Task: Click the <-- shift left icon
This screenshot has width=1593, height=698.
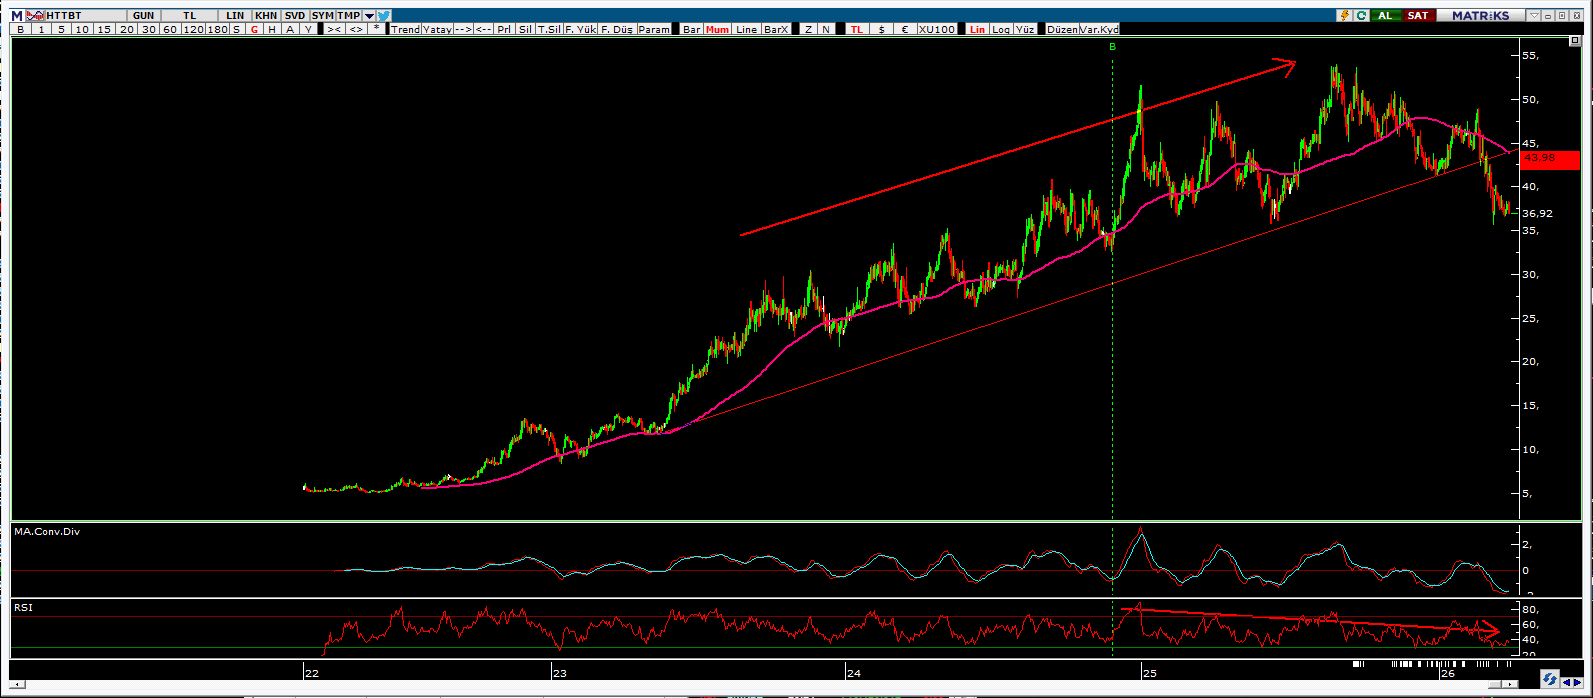Action: pos(483,29)
